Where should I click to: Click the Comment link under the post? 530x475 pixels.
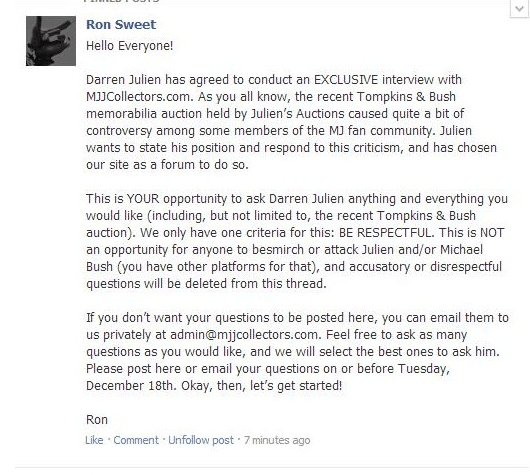point(136,440)
